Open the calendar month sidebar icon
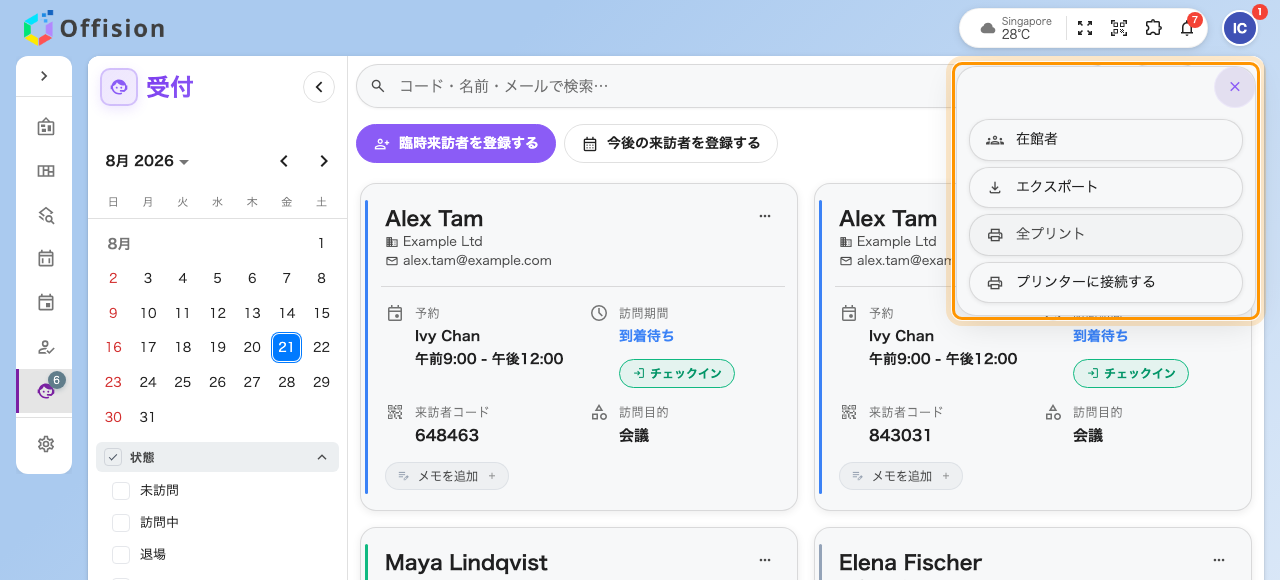The width and height of the screenshot is (1280, 580). point(45,259)
